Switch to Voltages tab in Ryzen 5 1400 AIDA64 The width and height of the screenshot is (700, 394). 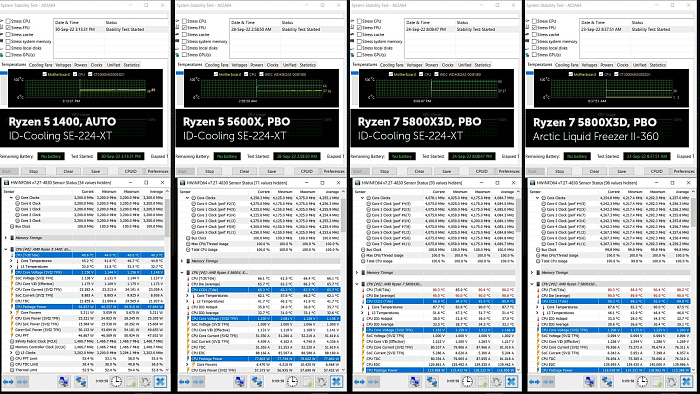[63, 65]
